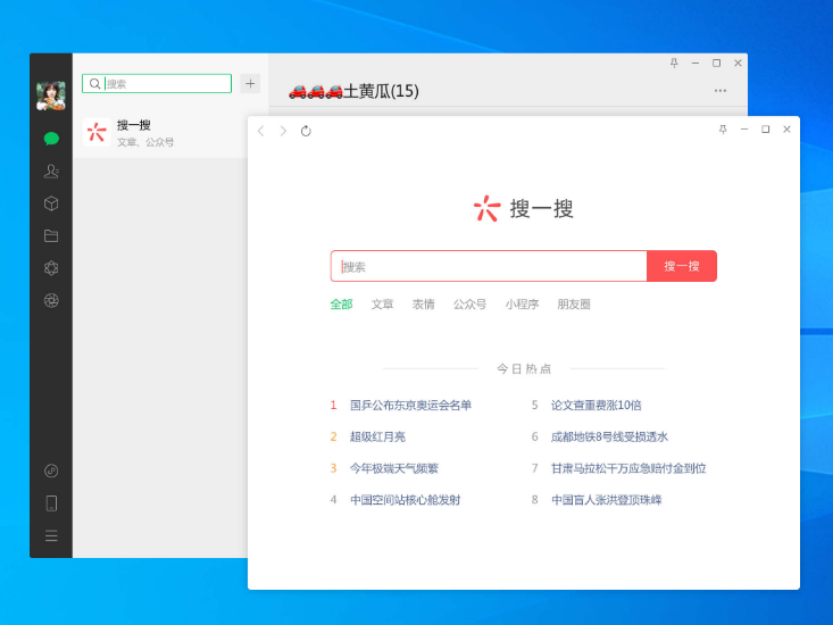Viewport: 833px width, 625px height.
Task: Open the Contacts icon in sidebar
Action: click(51, 171)
